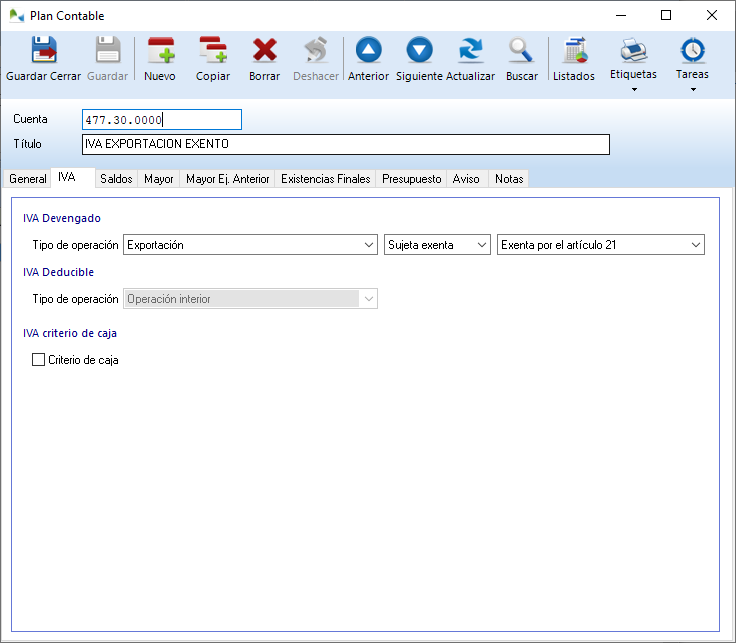The image size is (736, 643).
Task: Click the disabled Operación interior dropdown
Action: pyautogui.click(x=250, y=299)
